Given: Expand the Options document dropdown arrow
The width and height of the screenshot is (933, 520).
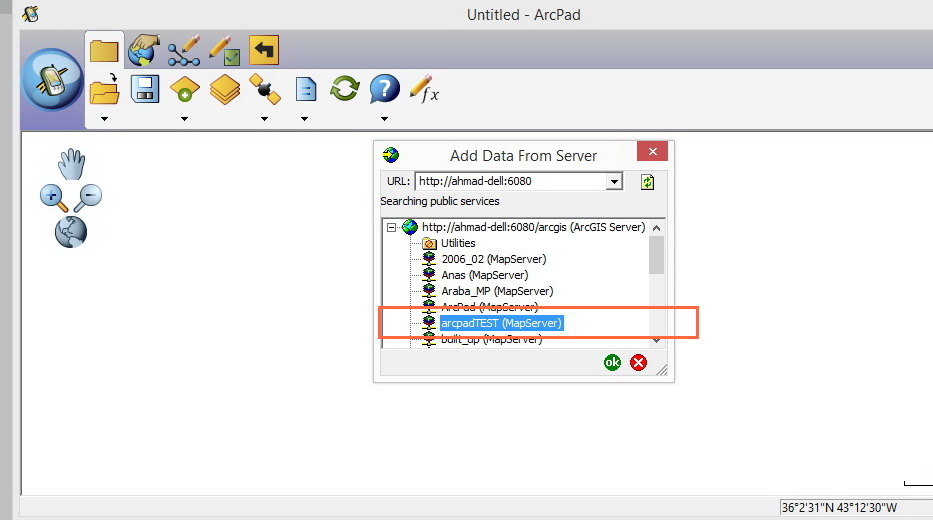Looking at the screenshot, I should click(x=304, y=119).
